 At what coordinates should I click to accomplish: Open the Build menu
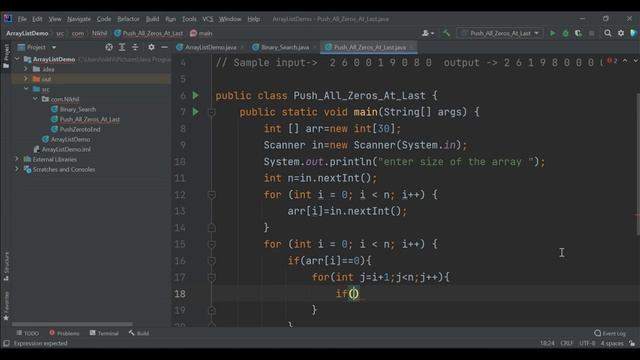(152, 19)
